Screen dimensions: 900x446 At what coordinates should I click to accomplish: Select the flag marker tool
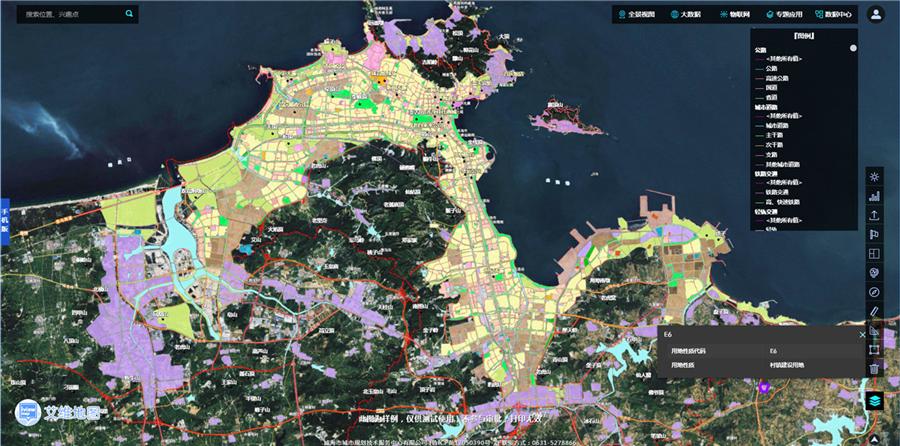point(874,234)
